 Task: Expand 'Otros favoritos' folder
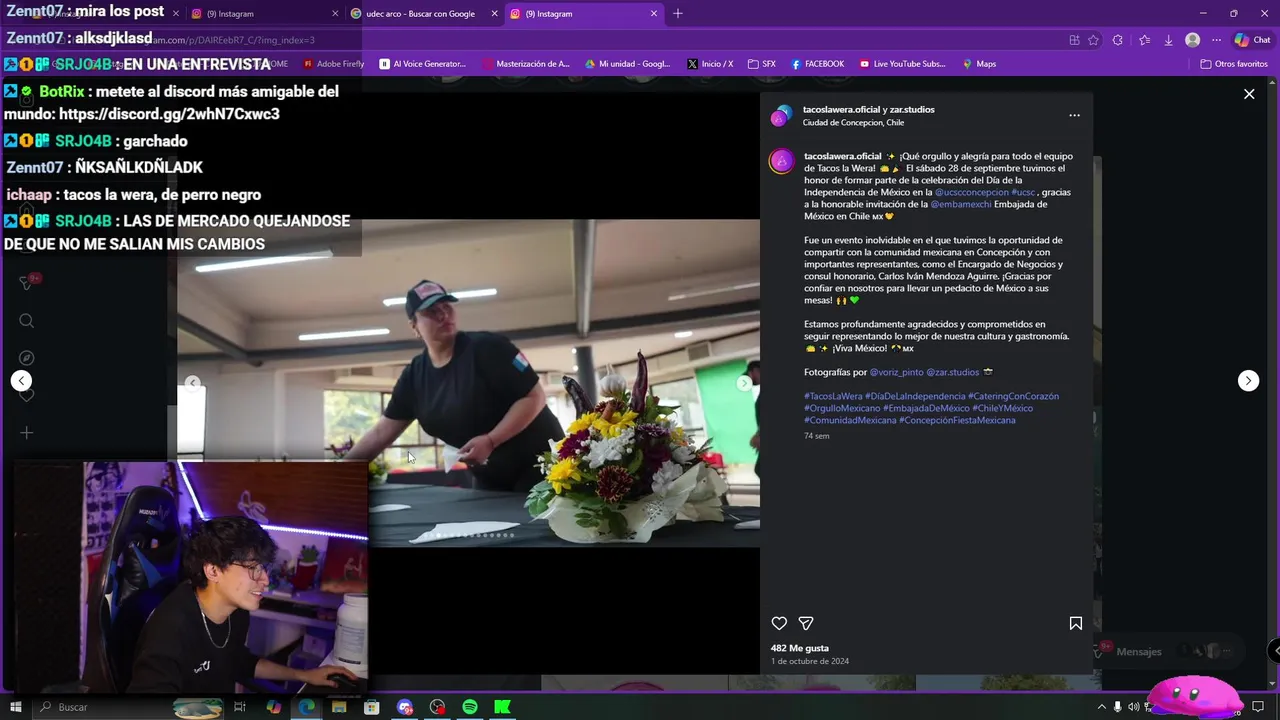[1234, 64]
